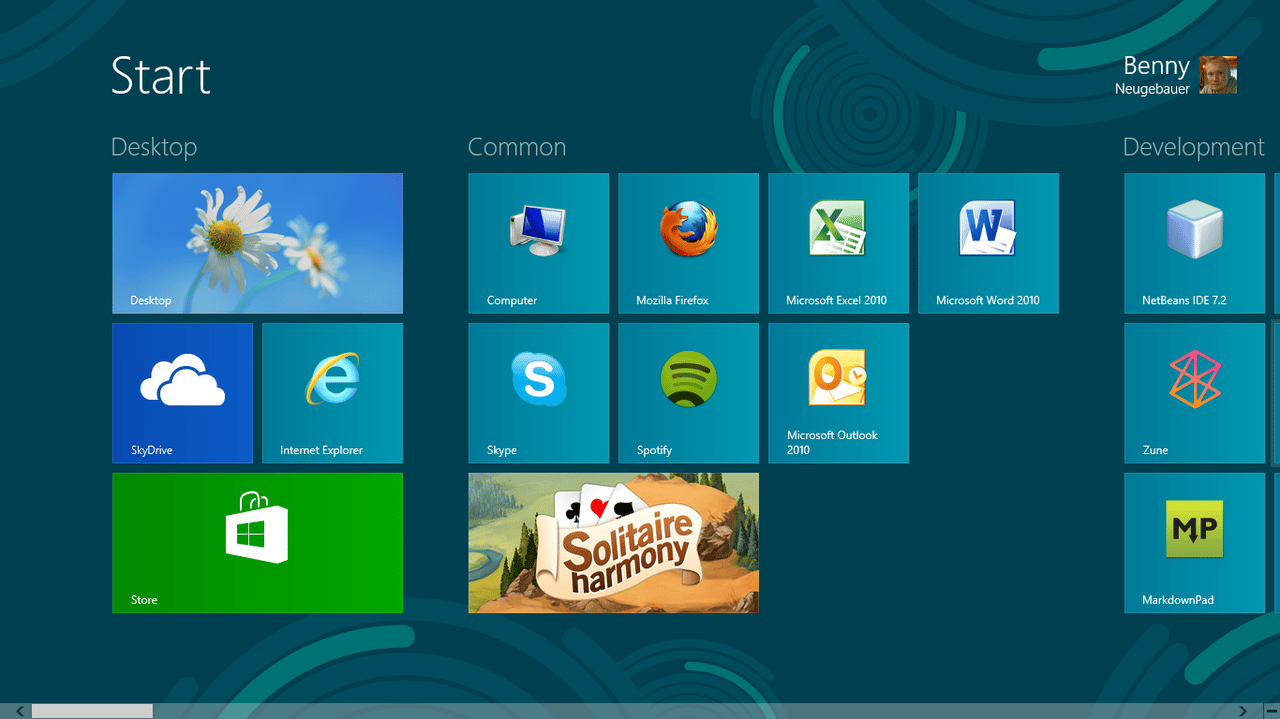Click the Benny Neugebauer user name

pyautogui.click(x=1154, y=75)
